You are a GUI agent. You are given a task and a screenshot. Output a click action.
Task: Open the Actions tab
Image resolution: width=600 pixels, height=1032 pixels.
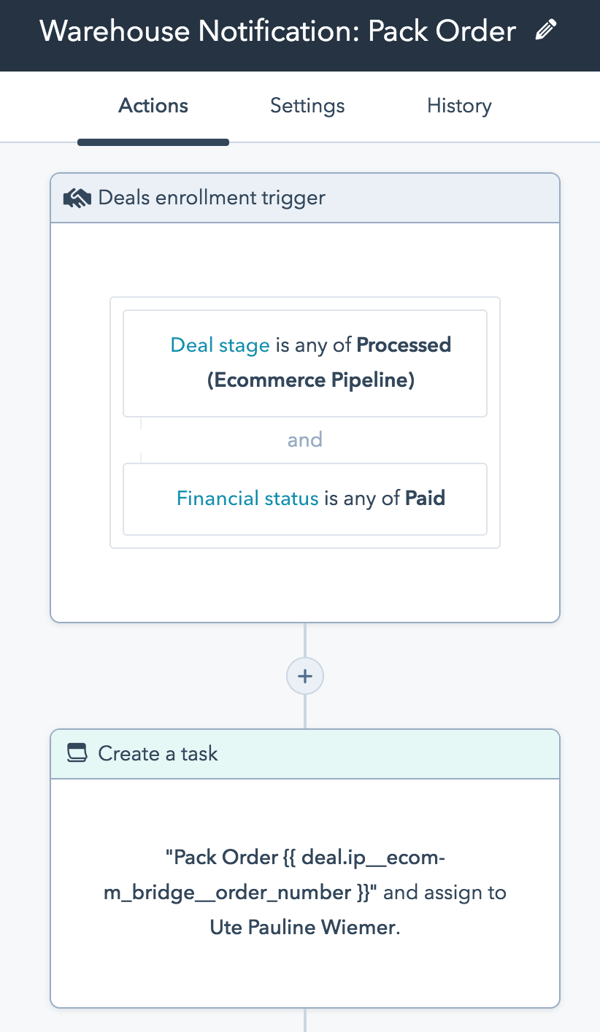tap(153, 106)
